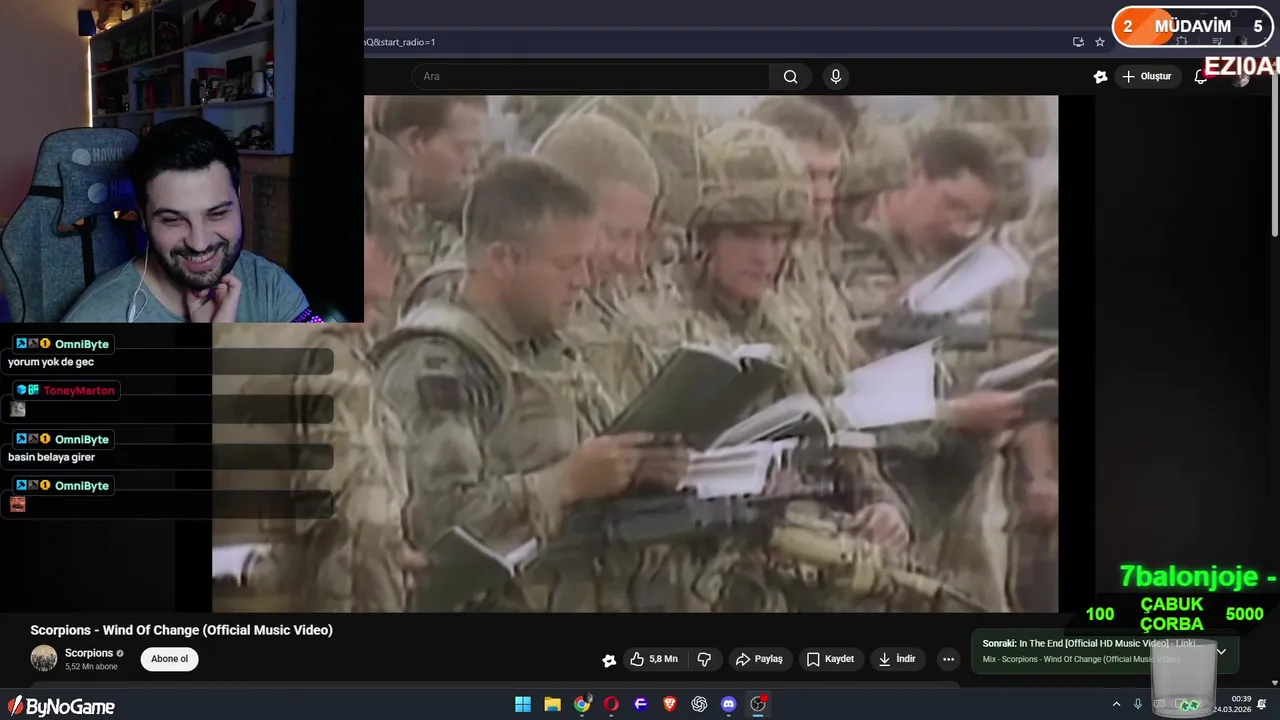1280x720 pixels.
Task: Open YouTube notifications bell
Action: tap(1201, 77)
